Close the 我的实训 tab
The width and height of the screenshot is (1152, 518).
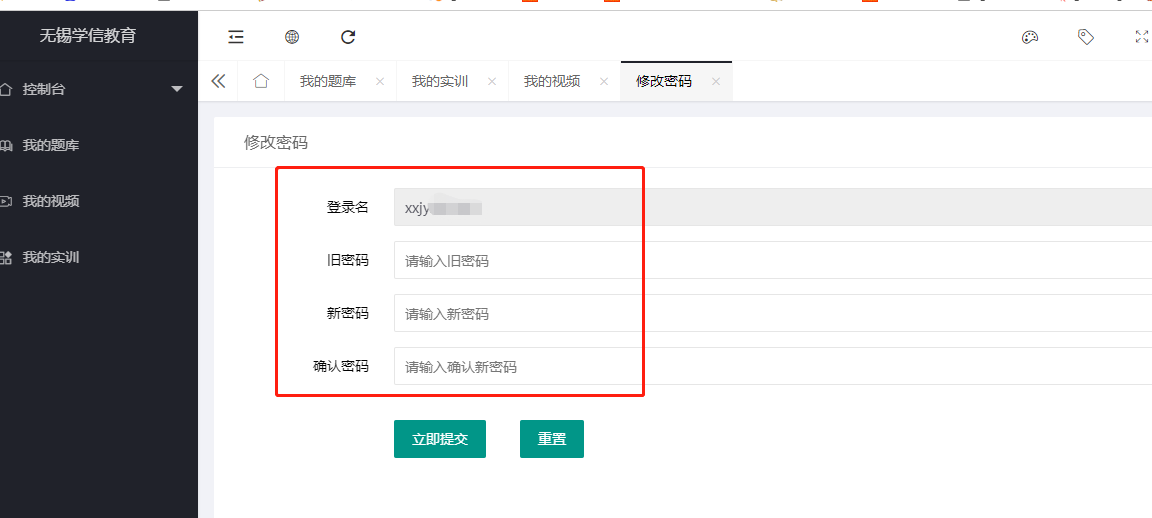point(492,82)
